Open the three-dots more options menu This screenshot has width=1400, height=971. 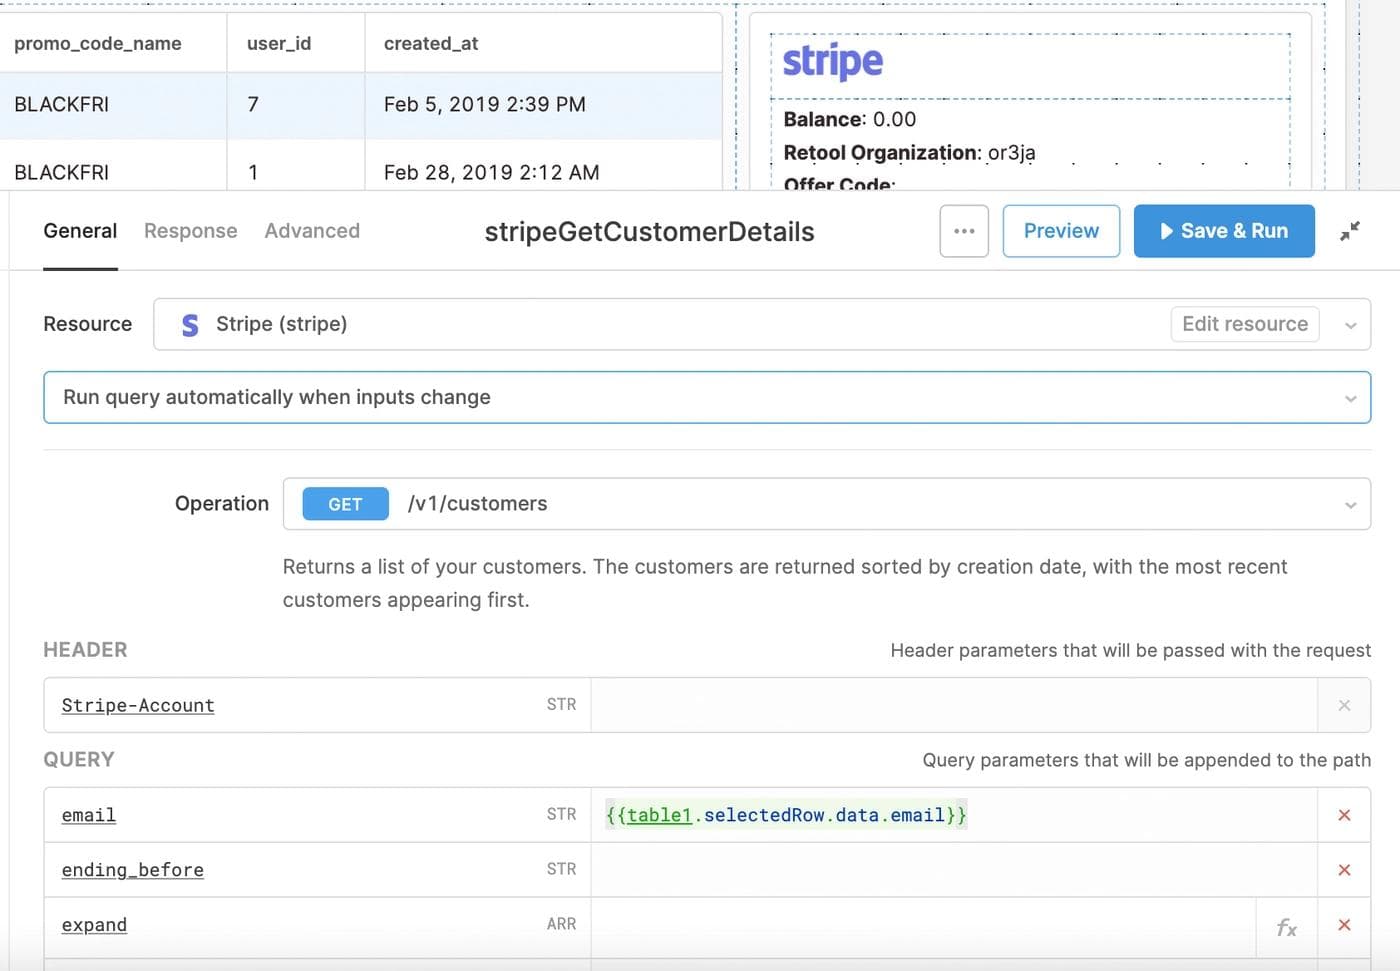click(964, 231)
